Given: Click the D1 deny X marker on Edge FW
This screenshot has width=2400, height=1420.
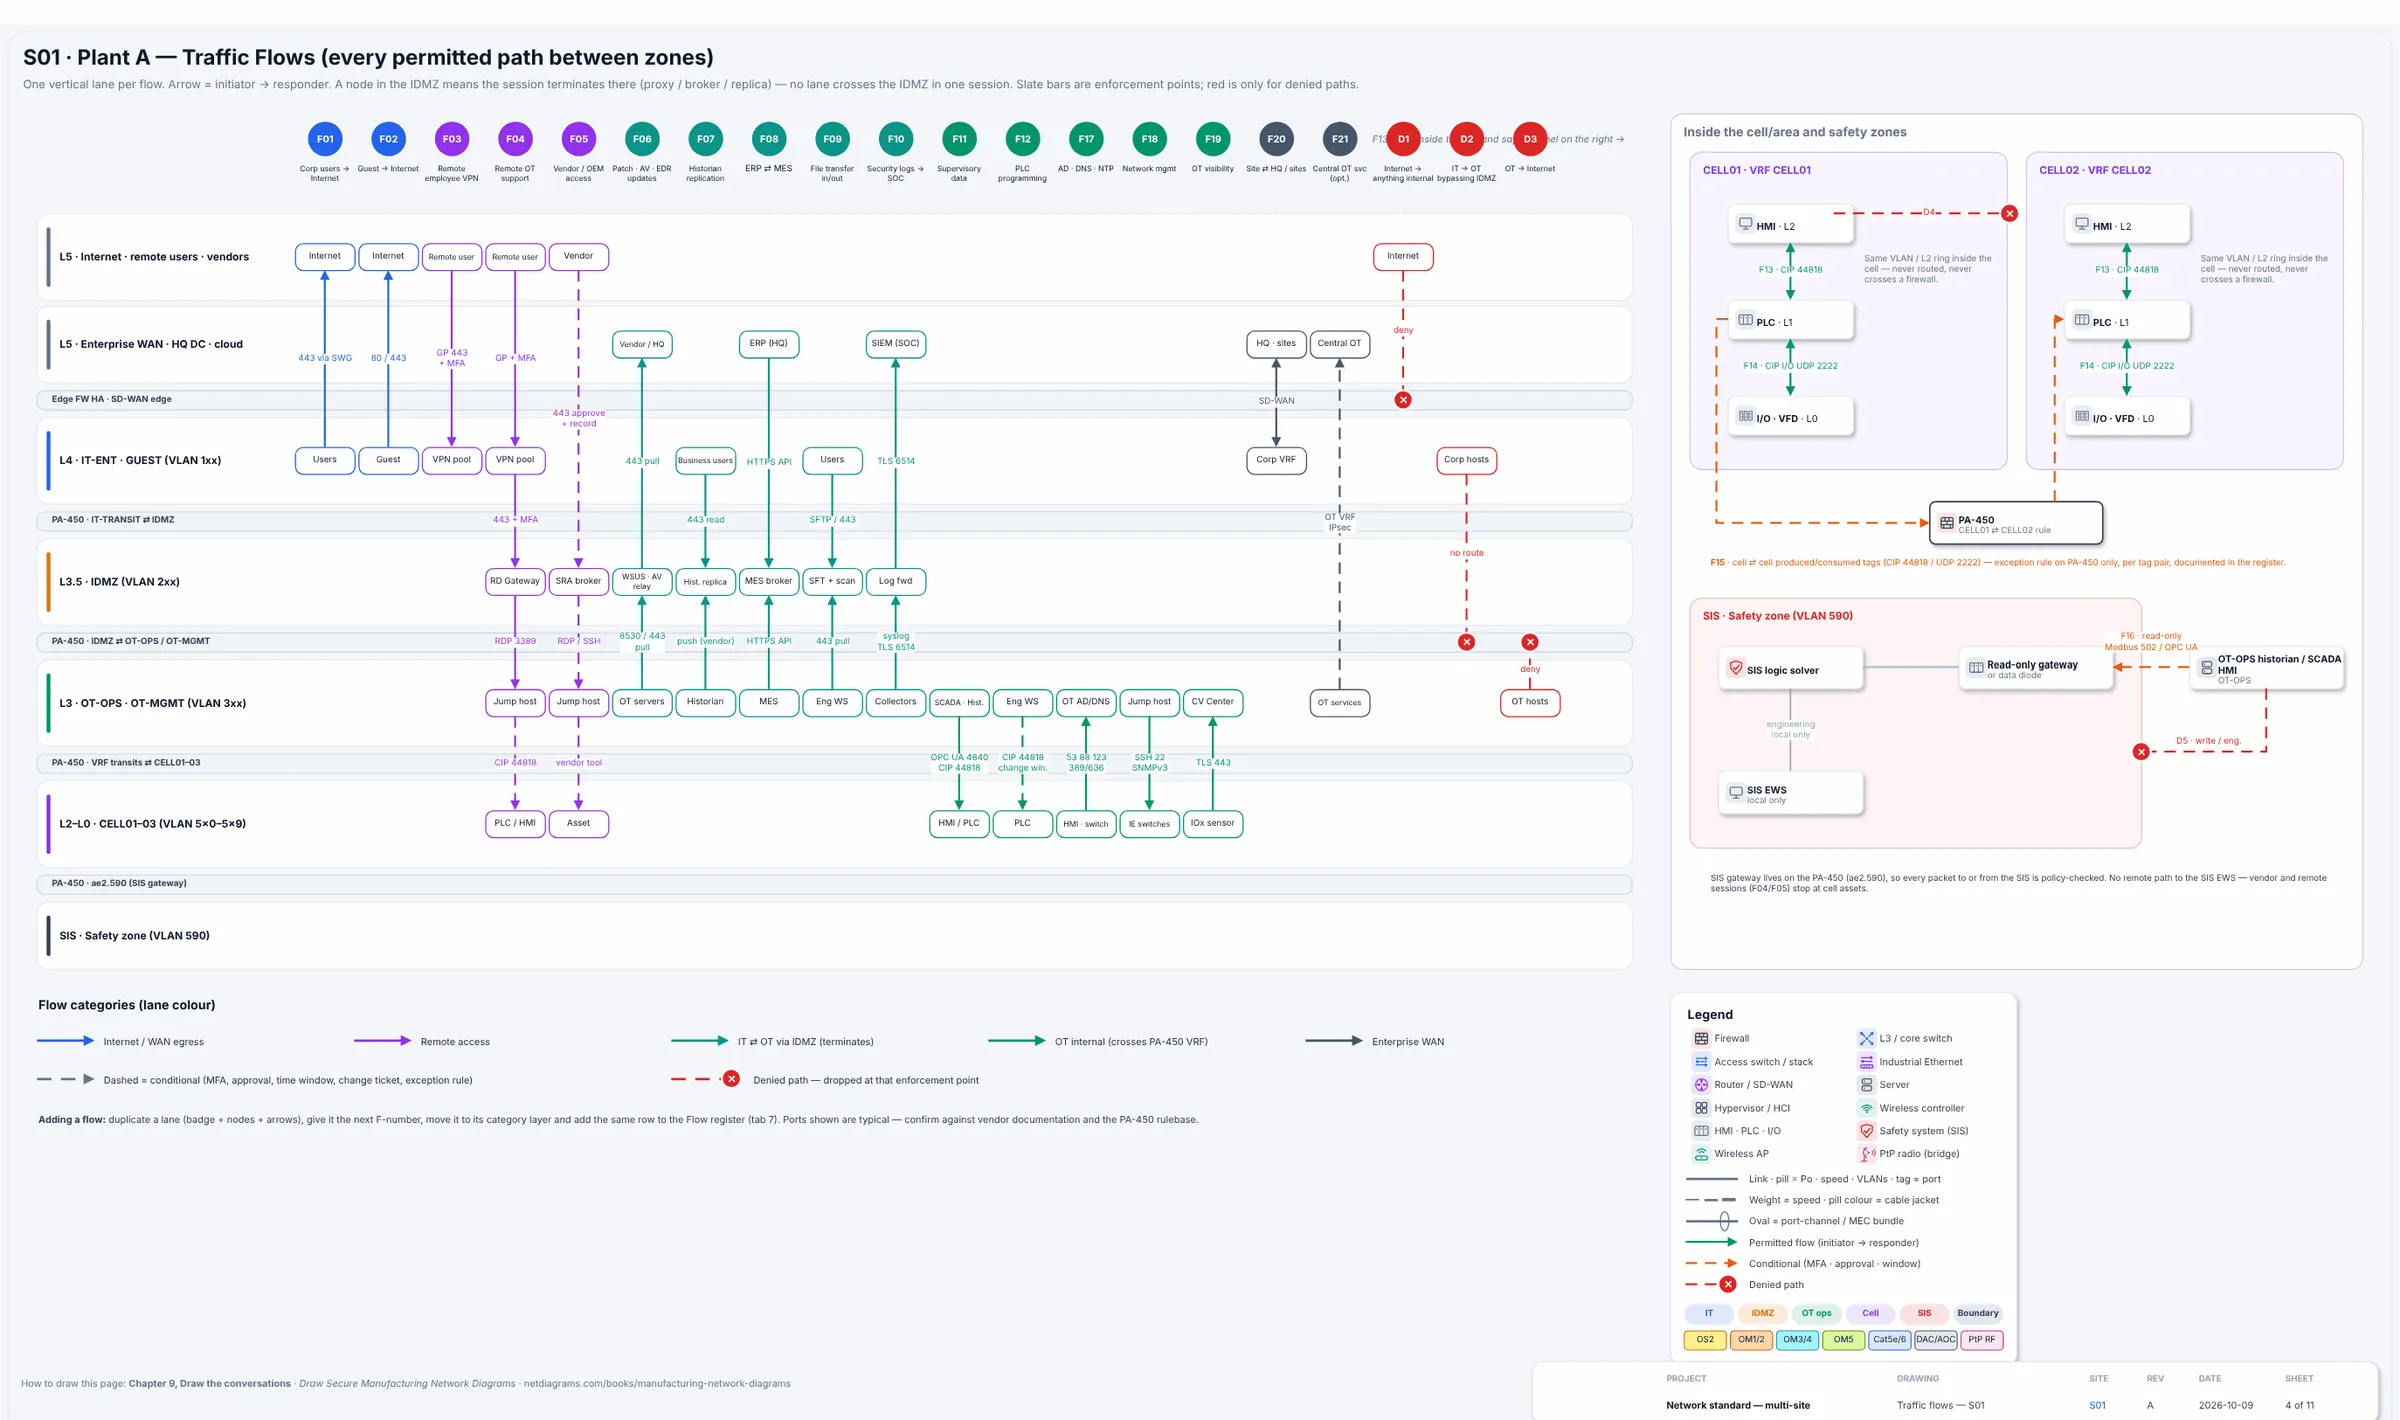Looking at the screenshot, I should [1403, 400].
